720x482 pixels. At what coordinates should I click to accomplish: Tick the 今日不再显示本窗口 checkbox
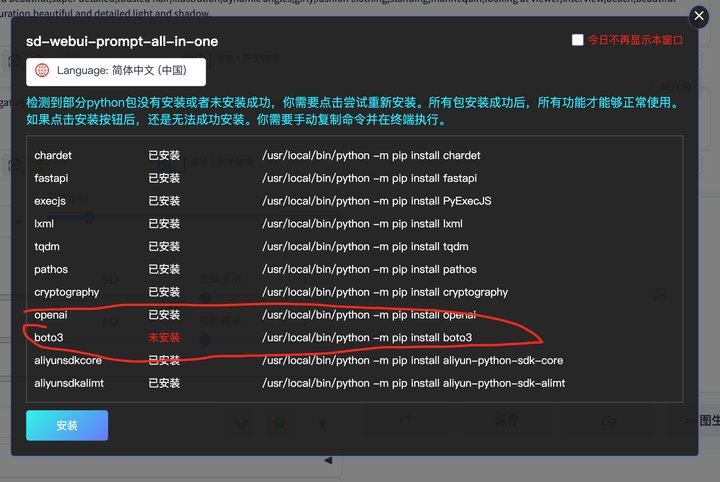click(578, 40)
